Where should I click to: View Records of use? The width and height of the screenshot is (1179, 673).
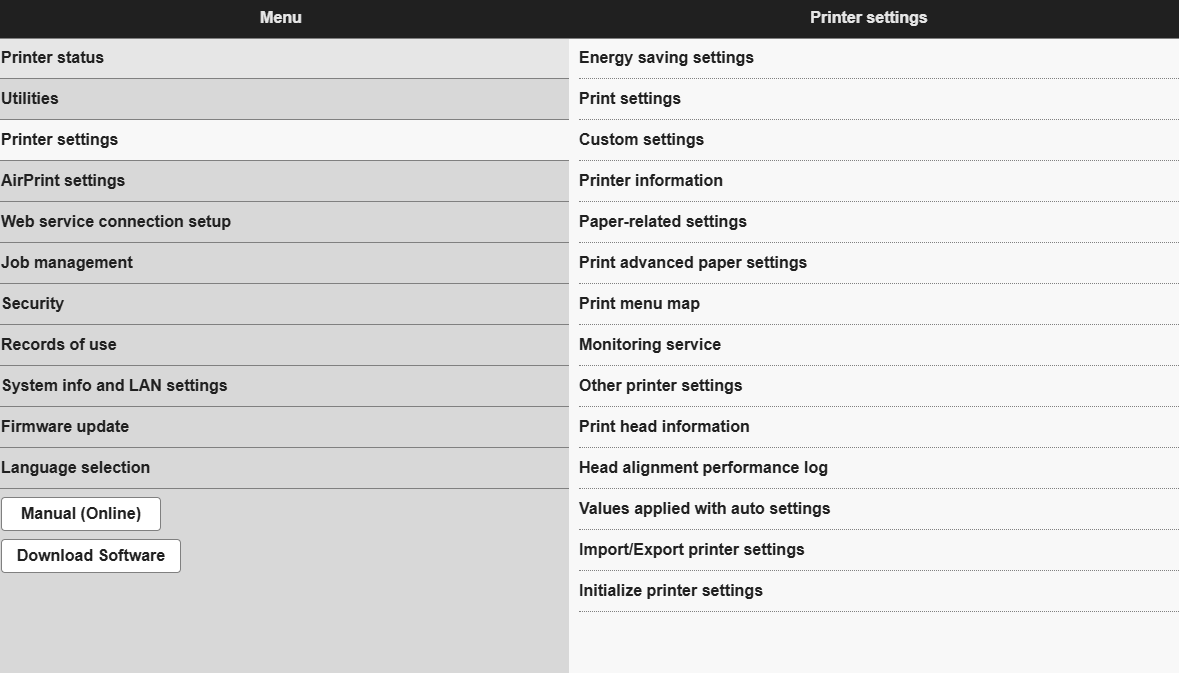[58, 344]
